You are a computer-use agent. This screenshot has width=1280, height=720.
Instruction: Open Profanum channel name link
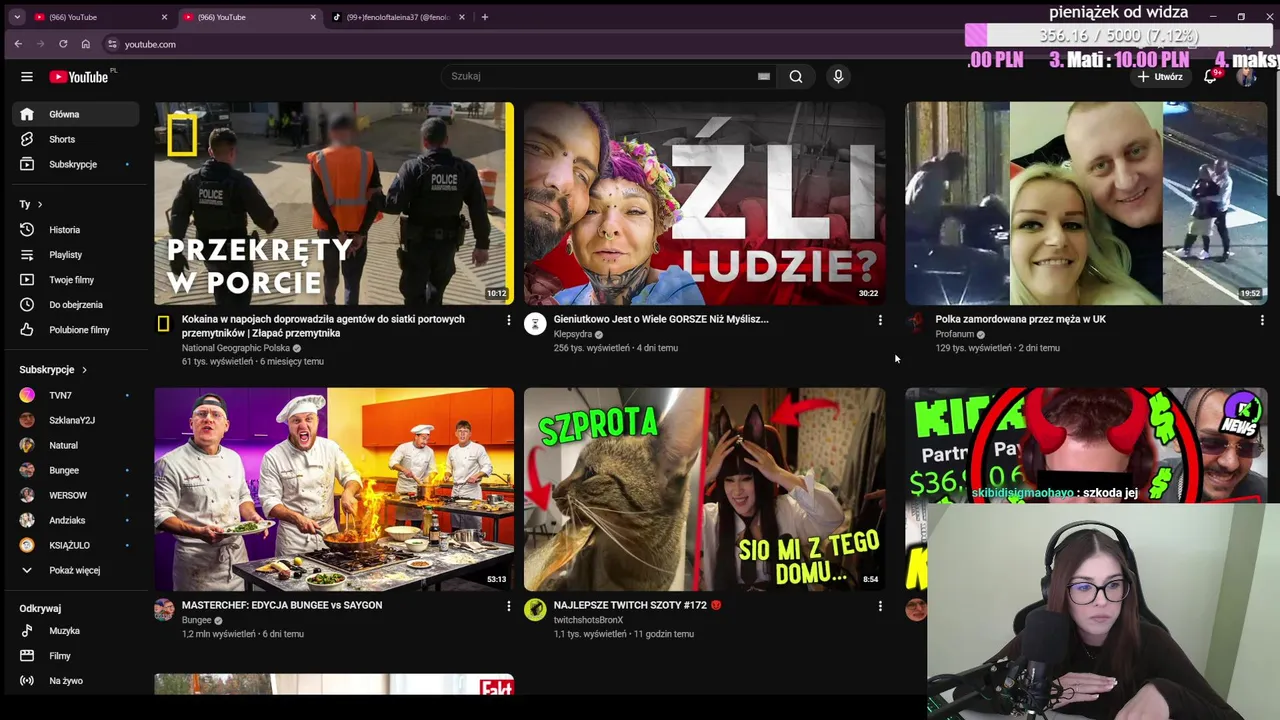pyautogui.click(x=955, y=334)
